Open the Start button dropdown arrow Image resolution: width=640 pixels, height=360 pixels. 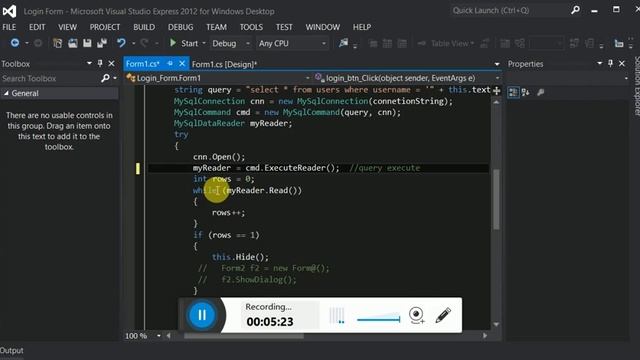204,43
